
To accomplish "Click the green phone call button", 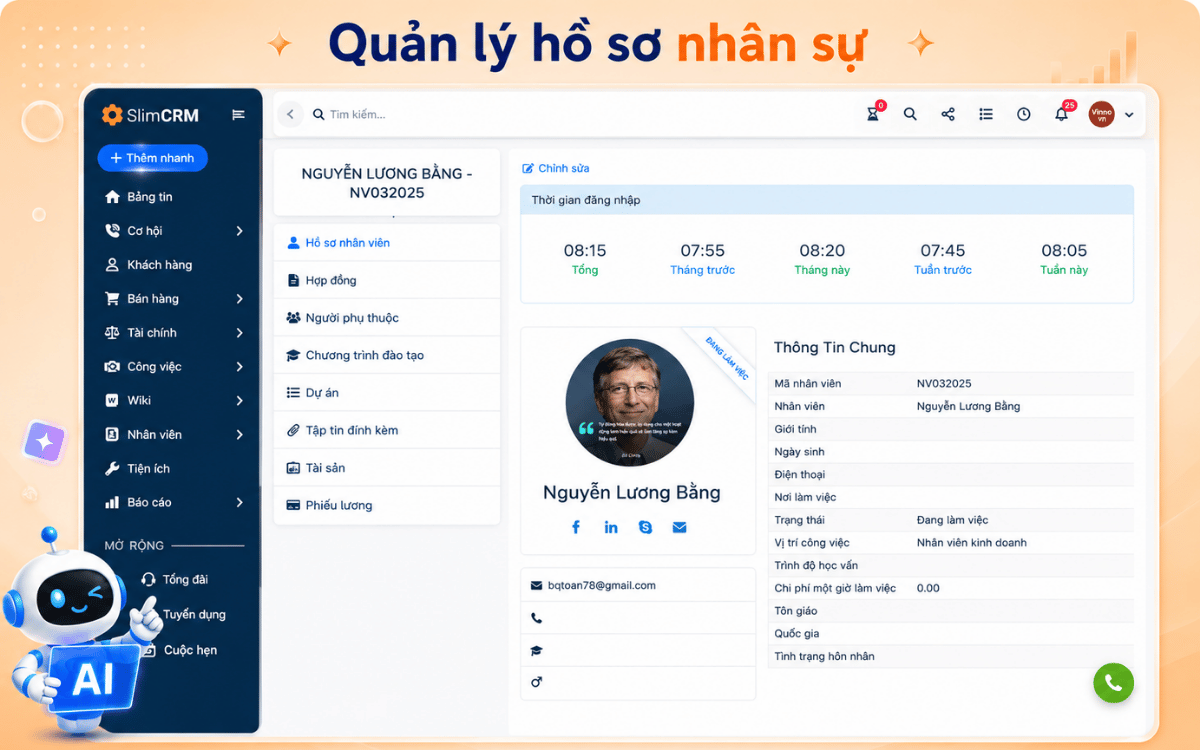I will 1113,683.
